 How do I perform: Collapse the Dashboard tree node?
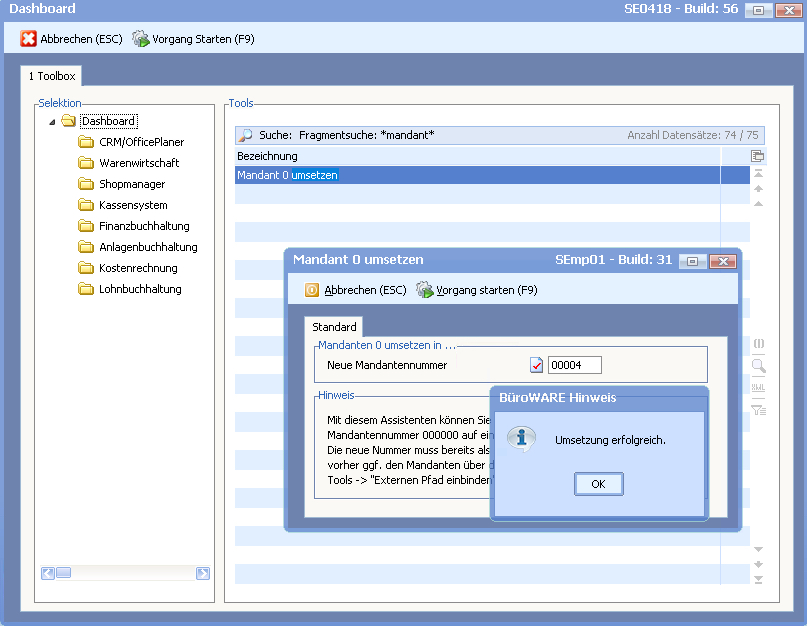coord(52,122)
